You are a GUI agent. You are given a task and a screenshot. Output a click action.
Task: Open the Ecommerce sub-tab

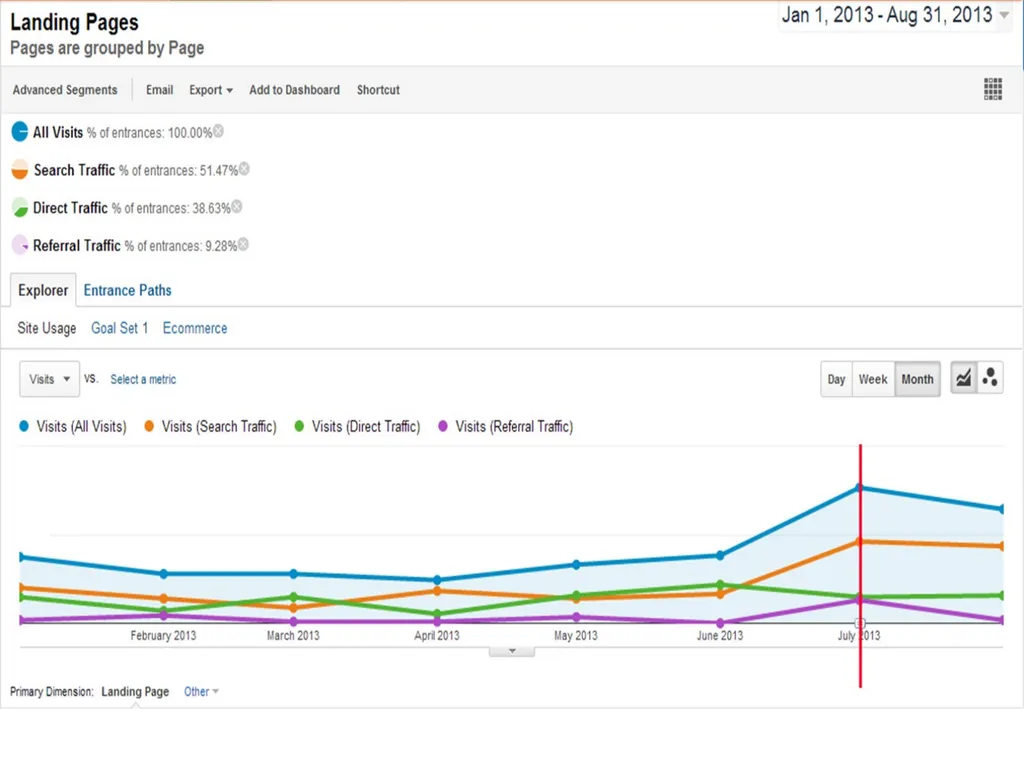click(195, 328)
